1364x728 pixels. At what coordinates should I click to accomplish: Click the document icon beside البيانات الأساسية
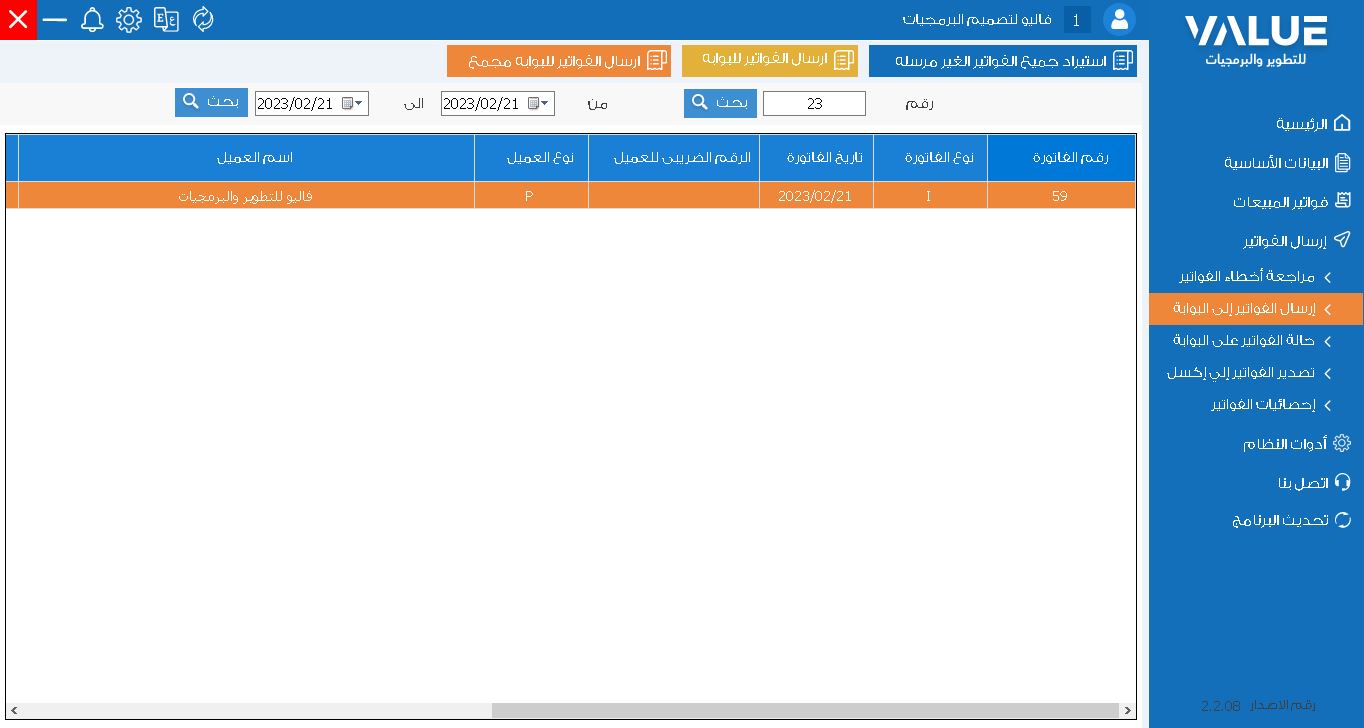1342,163
